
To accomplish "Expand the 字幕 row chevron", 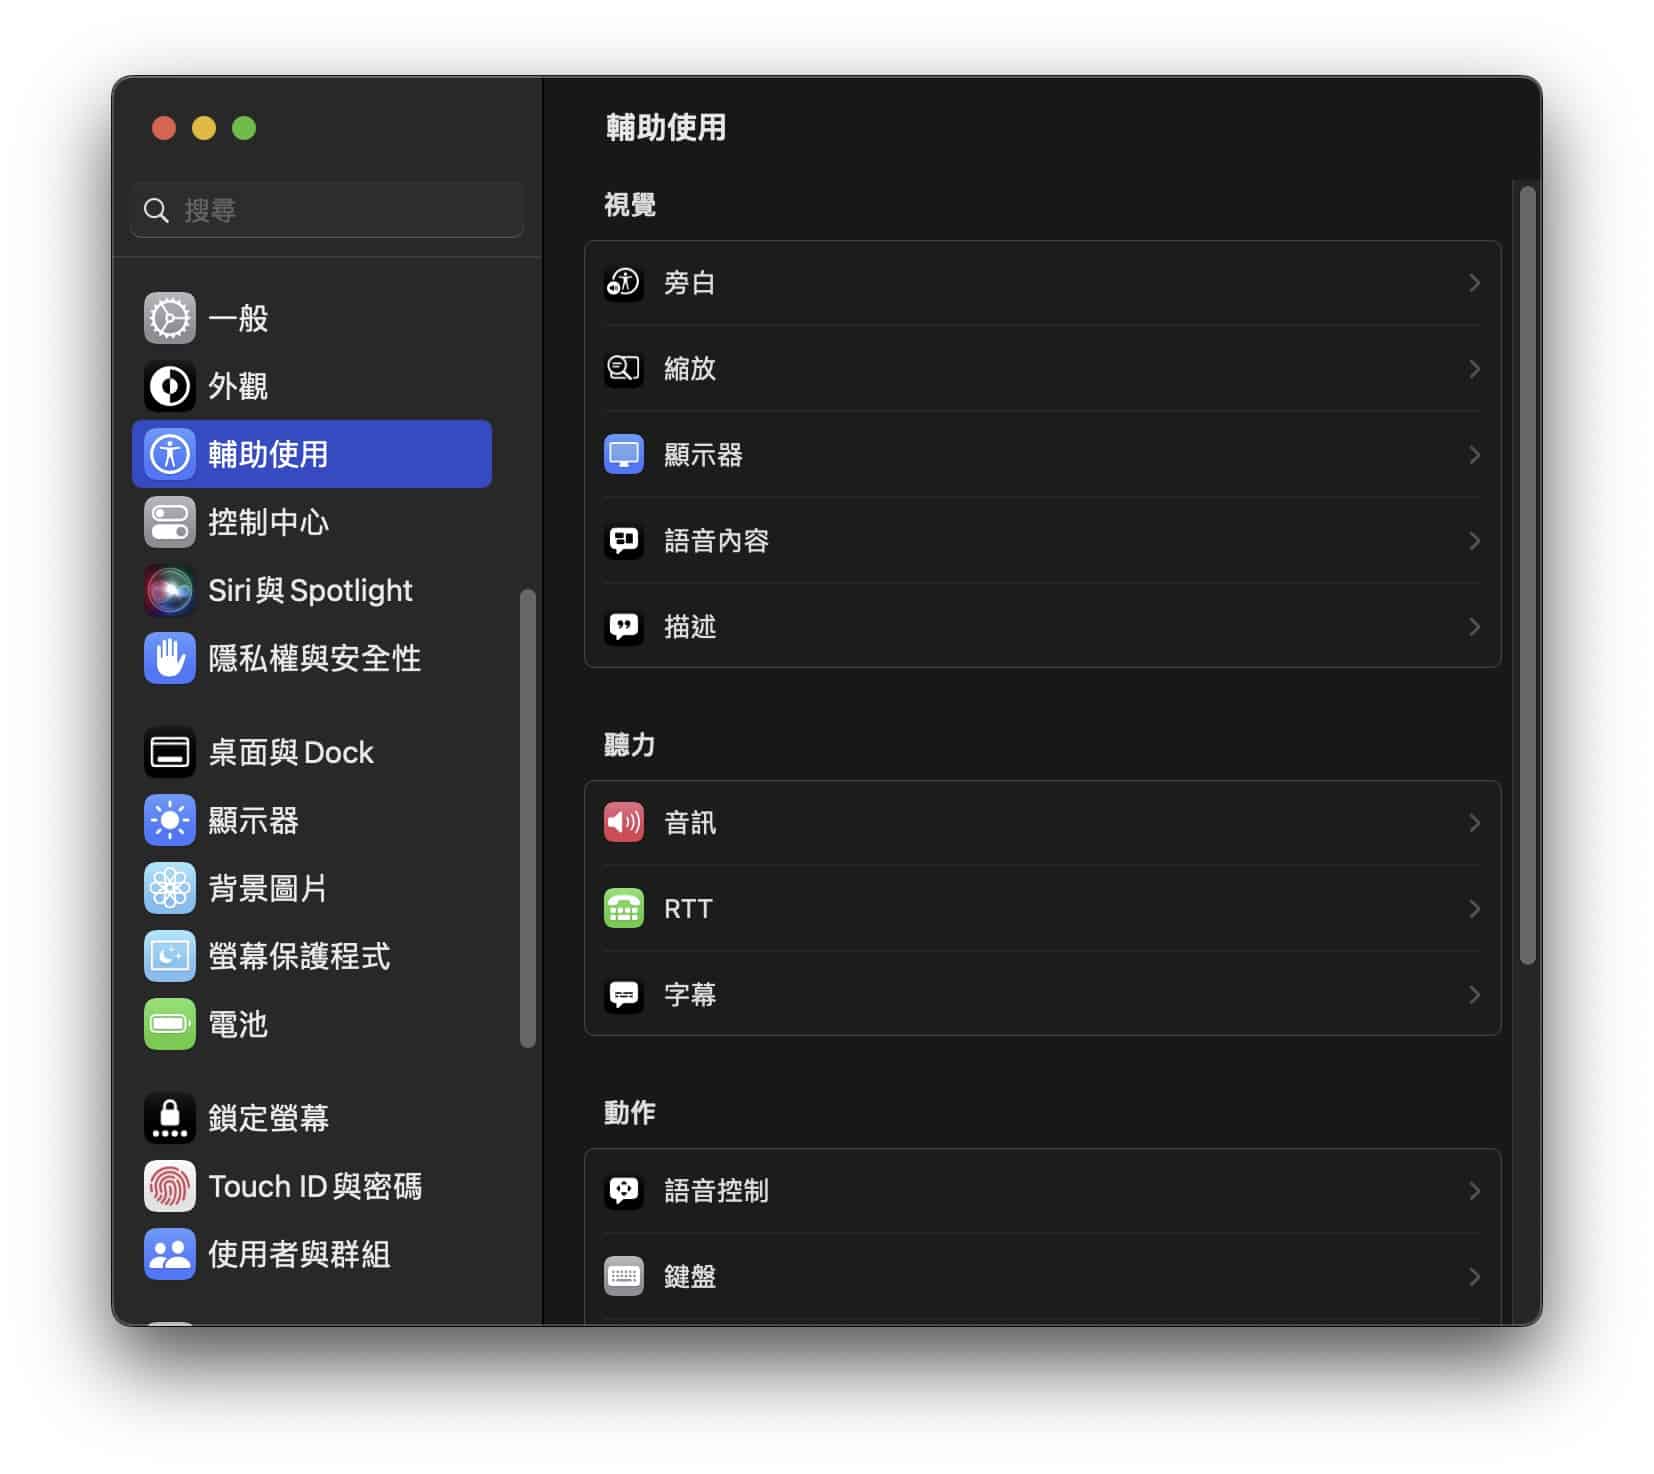I will point(1474,995).
